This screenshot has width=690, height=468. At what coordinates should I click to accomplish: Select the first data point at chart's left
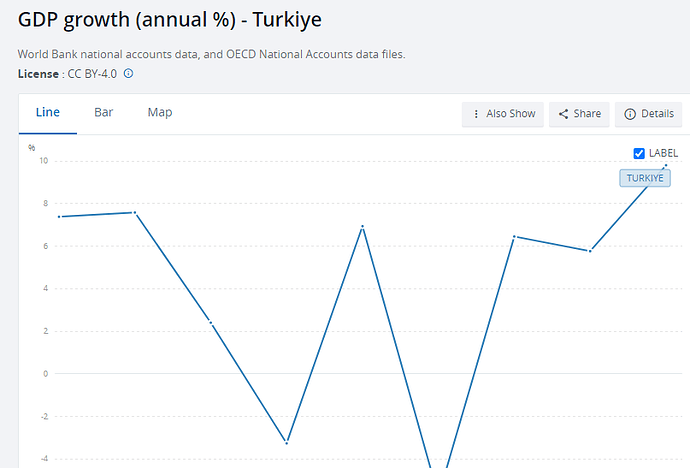[60, 217]
